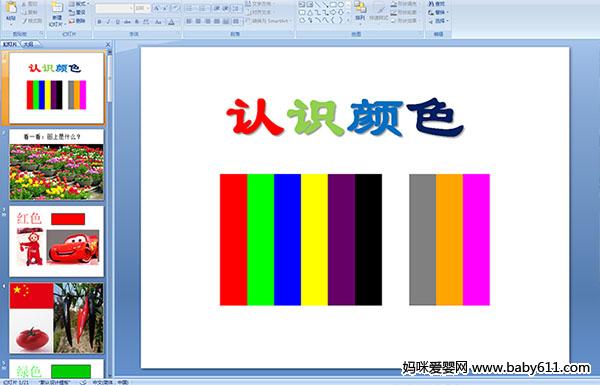This screenshot has width=600, height=385.
Task: Click the Grow Font icon
Action: click(157, 8)
